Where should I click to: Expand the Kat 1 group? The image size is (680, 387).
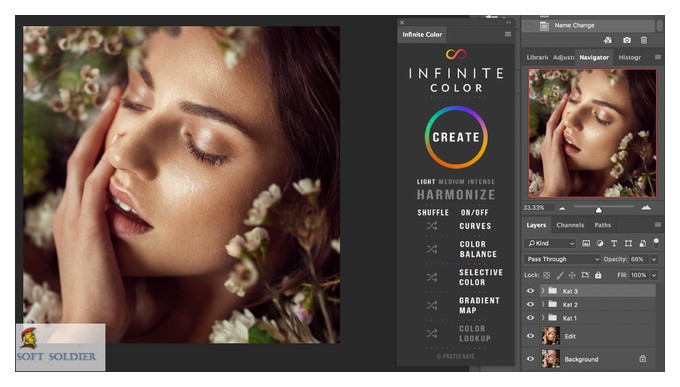[x=543, y=318]
